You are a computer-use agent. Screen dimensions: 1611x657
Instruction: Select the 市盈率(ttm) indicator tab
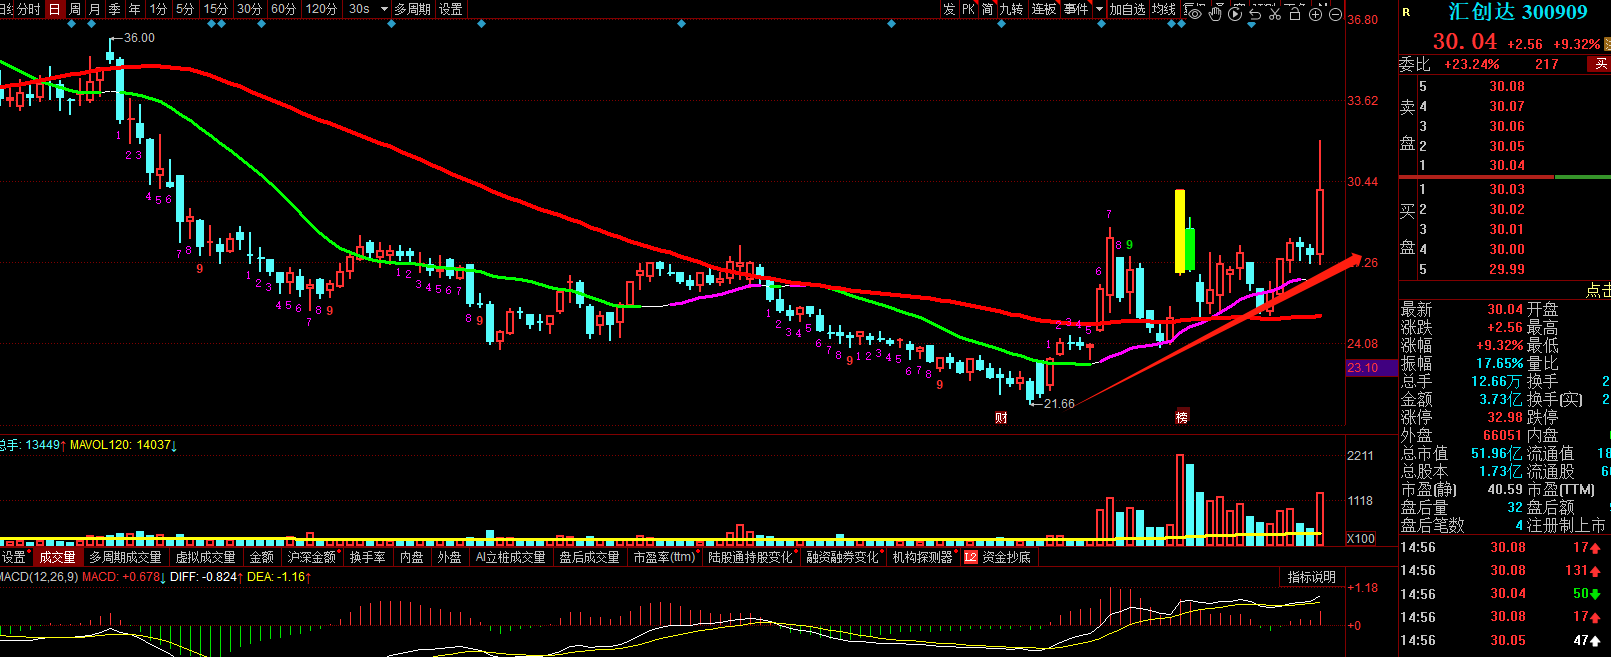tap(665, 557)
